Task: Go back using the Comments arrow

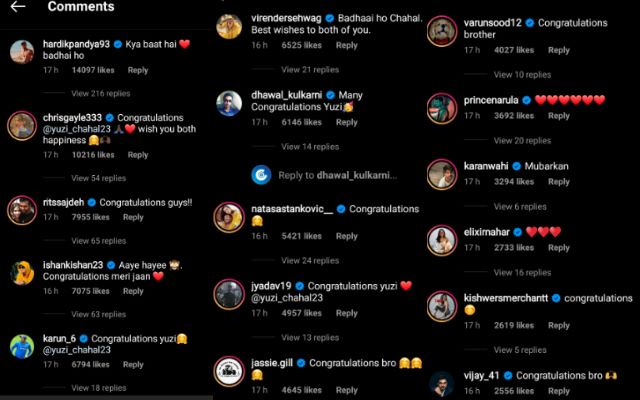Action: 18,7
